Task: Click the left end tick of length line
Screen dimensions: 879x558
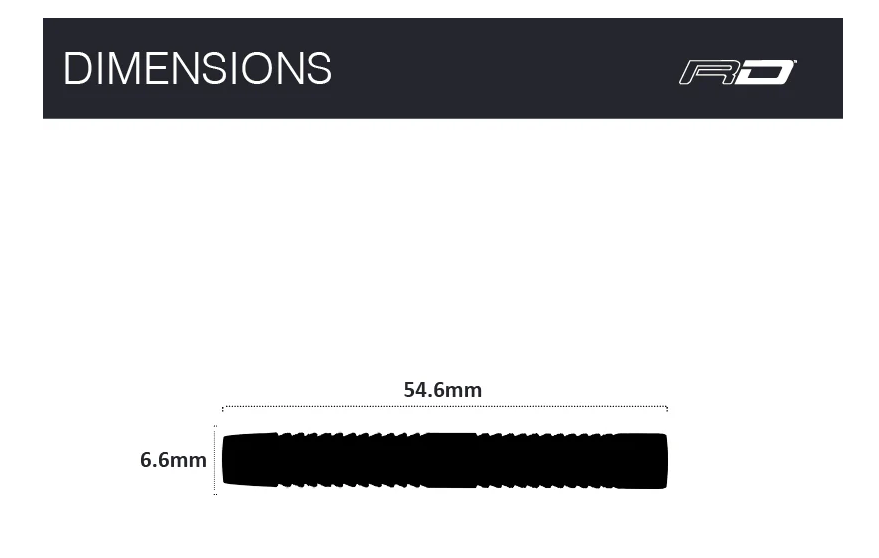Action: pyautogui.click(x=223, y=409)
